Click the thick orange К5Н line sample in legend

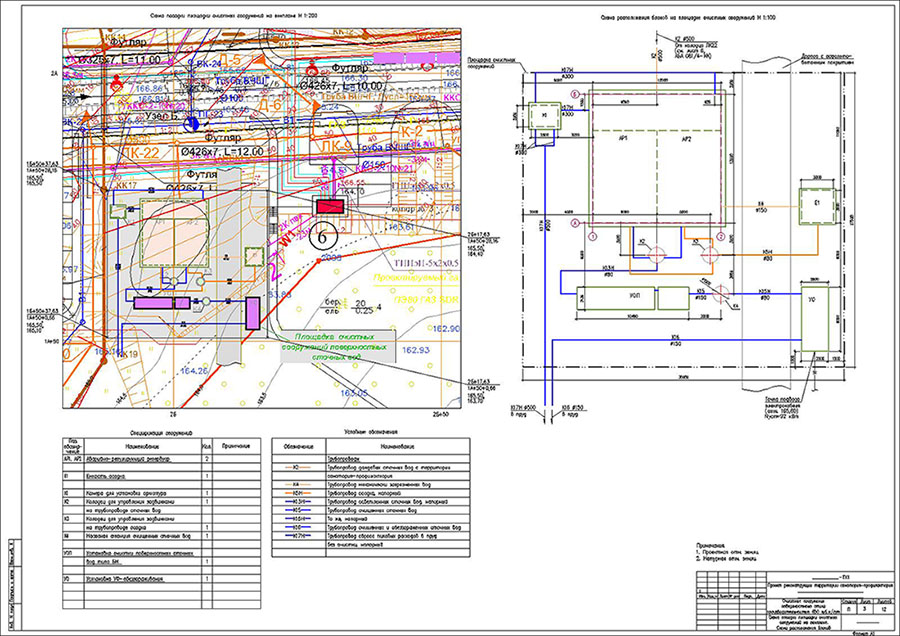coord(298,493)
